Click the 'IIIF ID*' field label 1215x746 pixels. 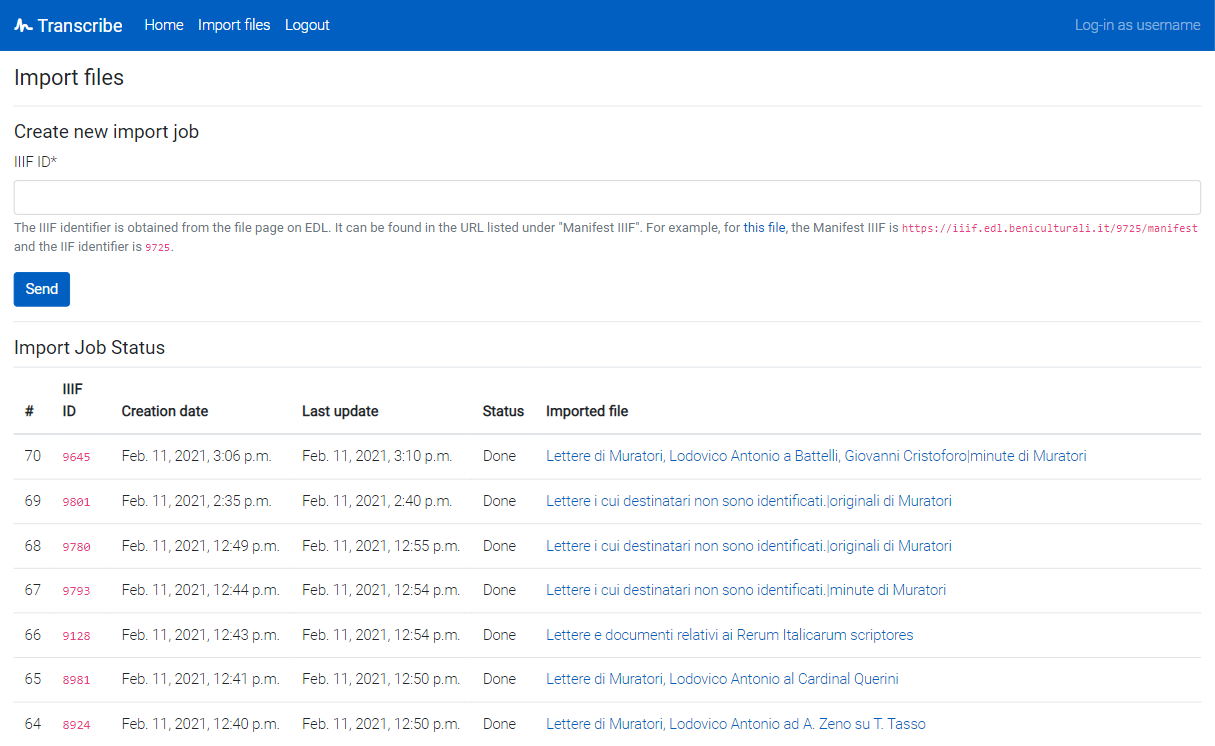(35, 161)
